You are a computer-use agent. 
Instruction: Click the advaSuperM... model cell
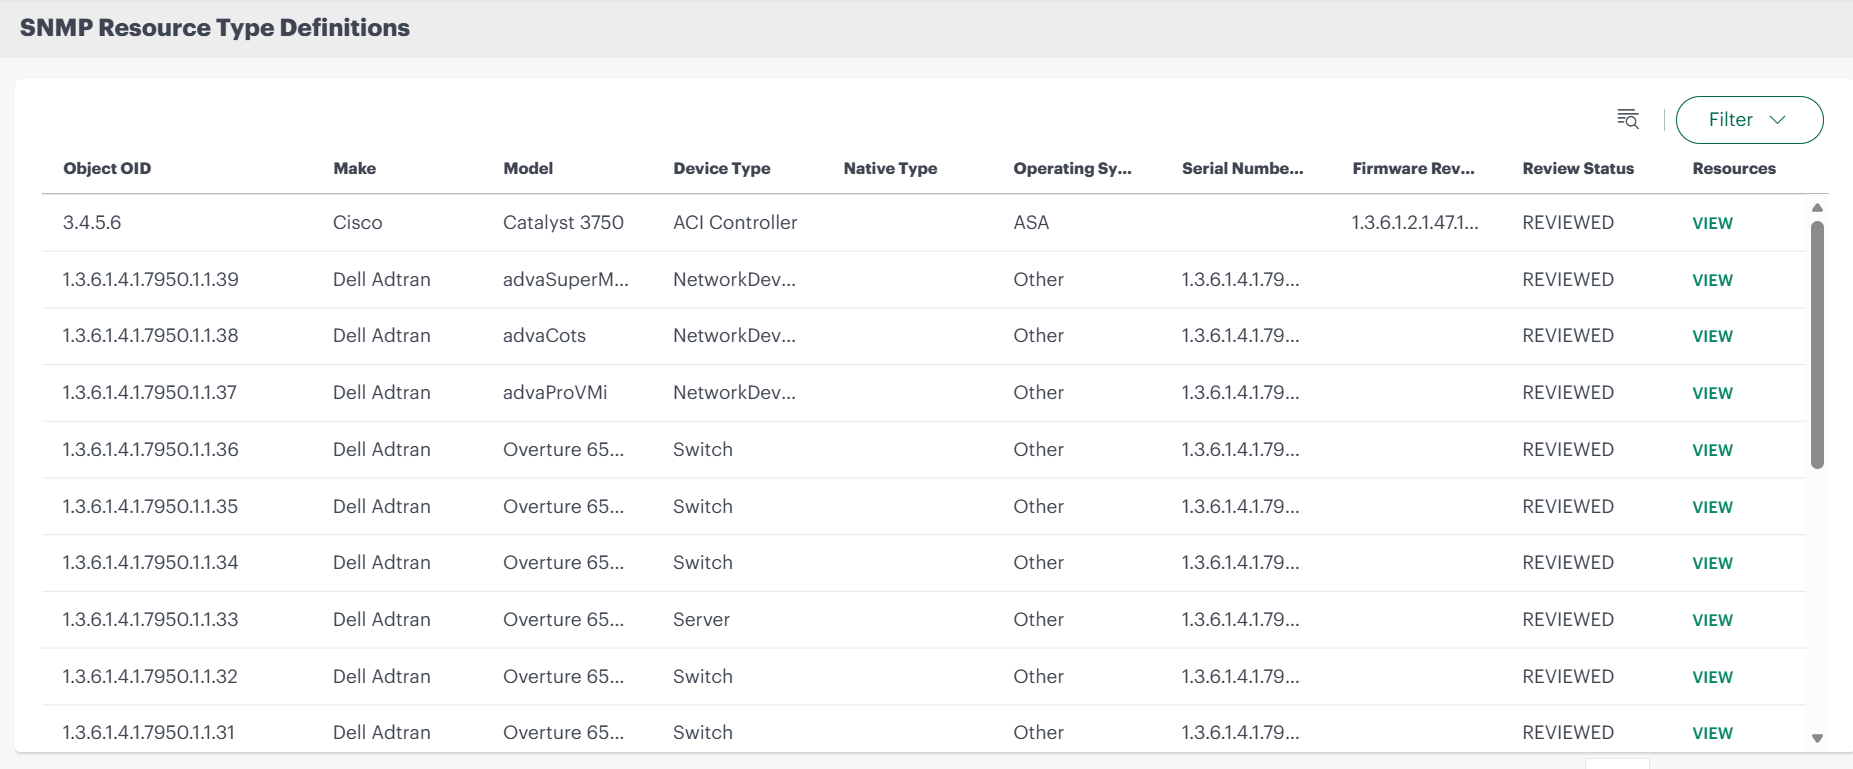(566, 279)
